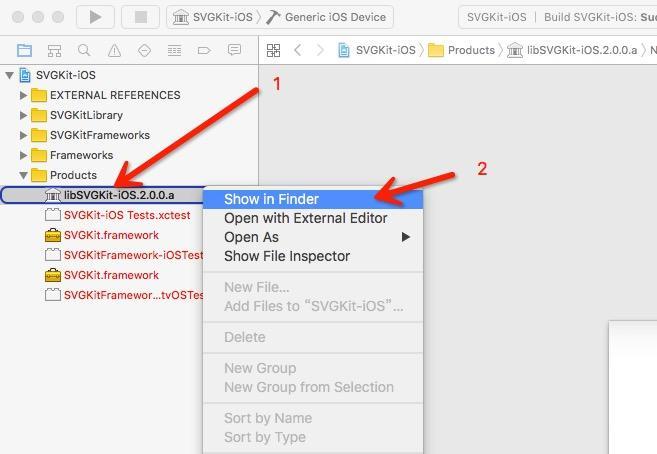Viewport: 657px width, 454px height.
Task: Select Open with External Editor
Action: pyautogui.click(x=305, y=218)
